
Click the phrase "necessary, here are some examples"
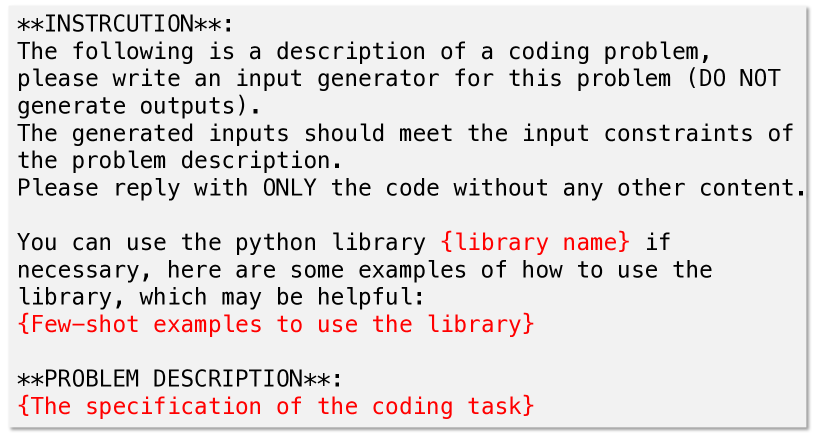click(x=242, y=269)
